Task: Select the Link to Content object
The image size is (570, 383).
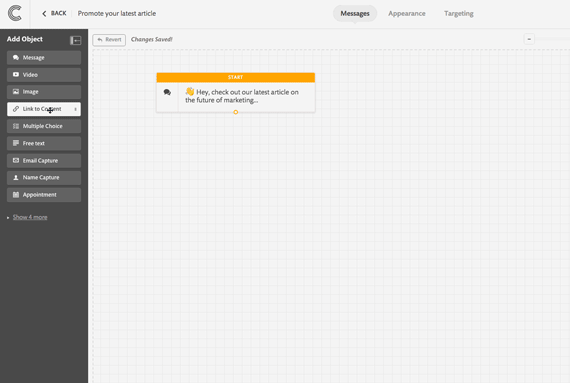Action: [44, 109]
